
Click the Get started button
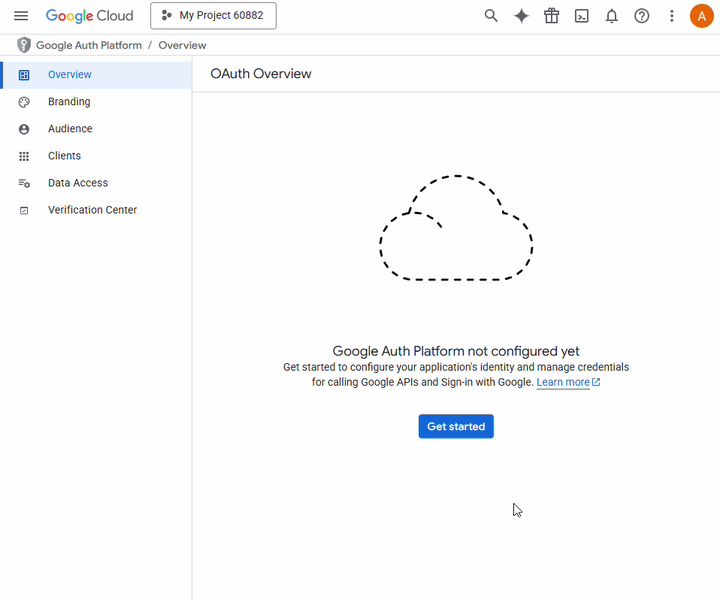pyautogui.click(x=456, y=426)
